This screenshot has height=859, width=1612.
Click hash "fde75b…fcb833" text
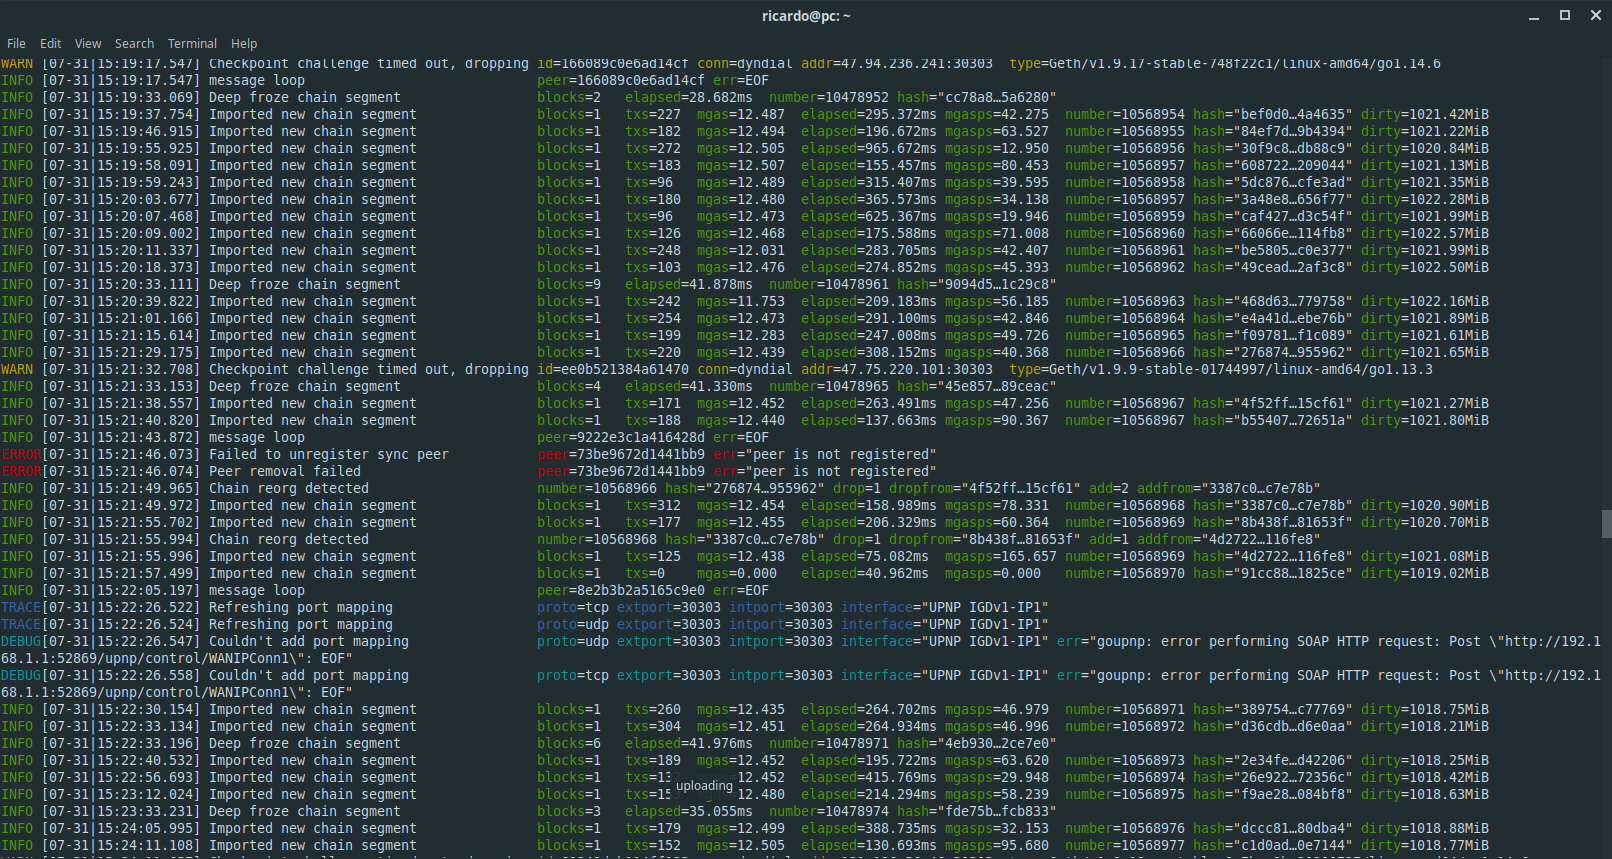[x=977, y=811]
